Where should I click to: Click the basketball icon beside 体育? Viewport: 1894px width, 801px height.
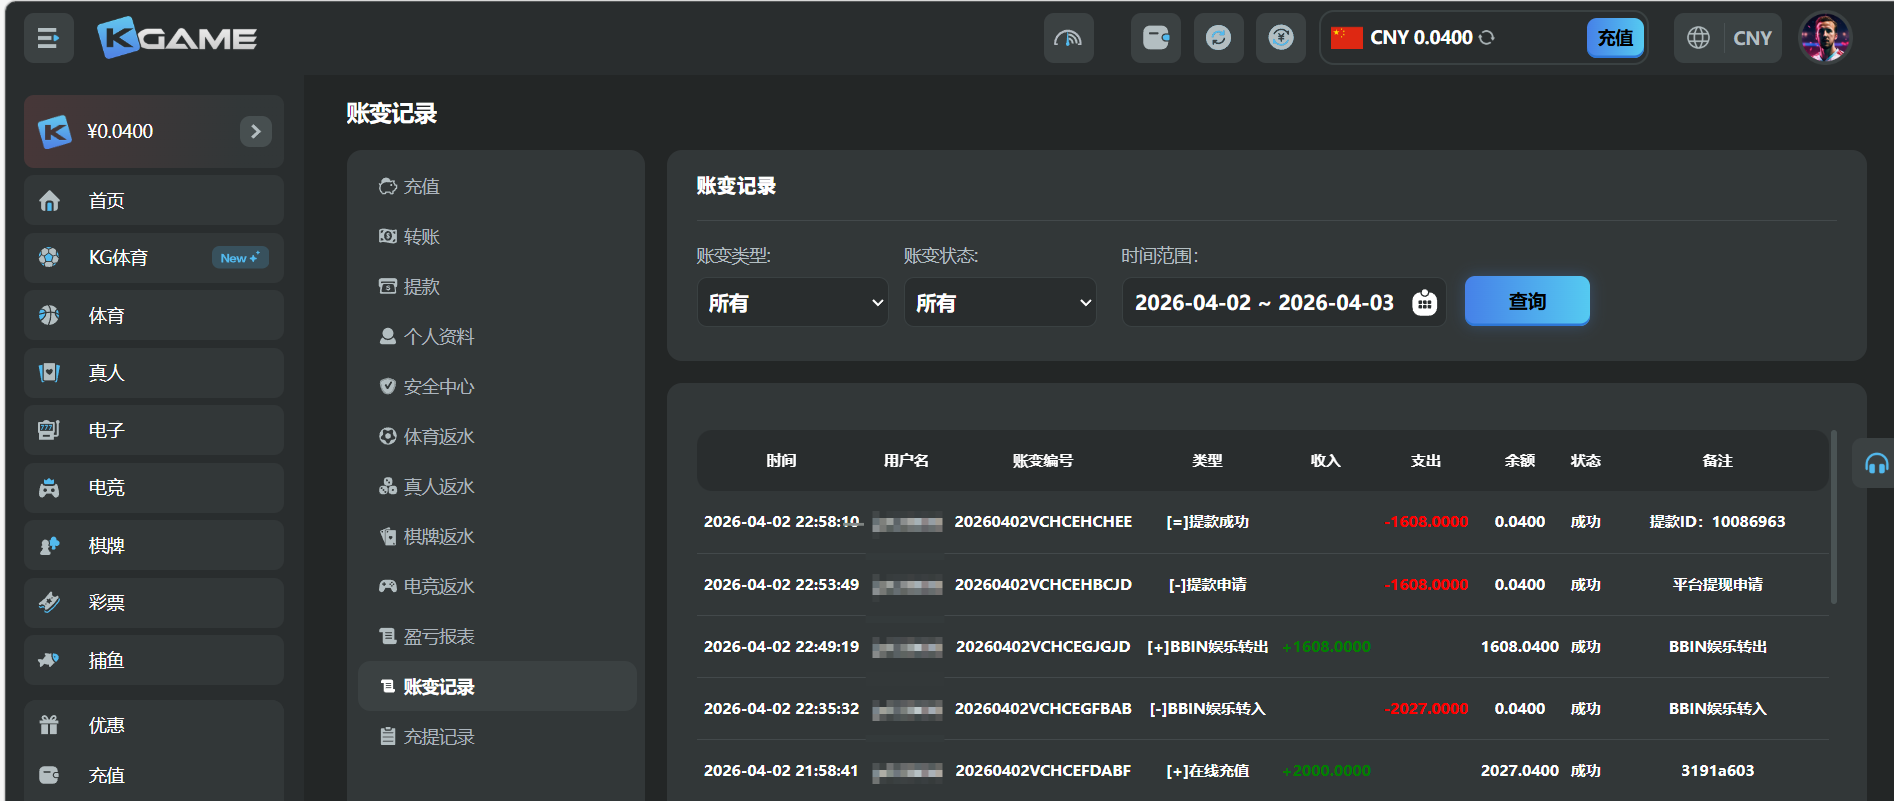[x=49, y=315]
